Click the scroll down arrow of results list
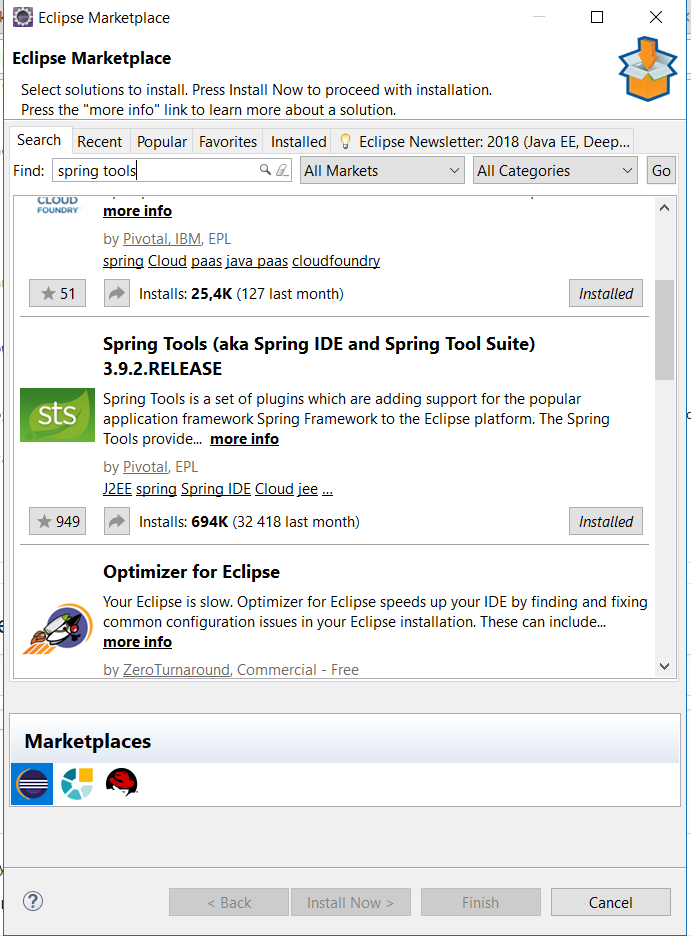Image resolution: width=691 pixels, height=943 pixels. pos(665,666)
